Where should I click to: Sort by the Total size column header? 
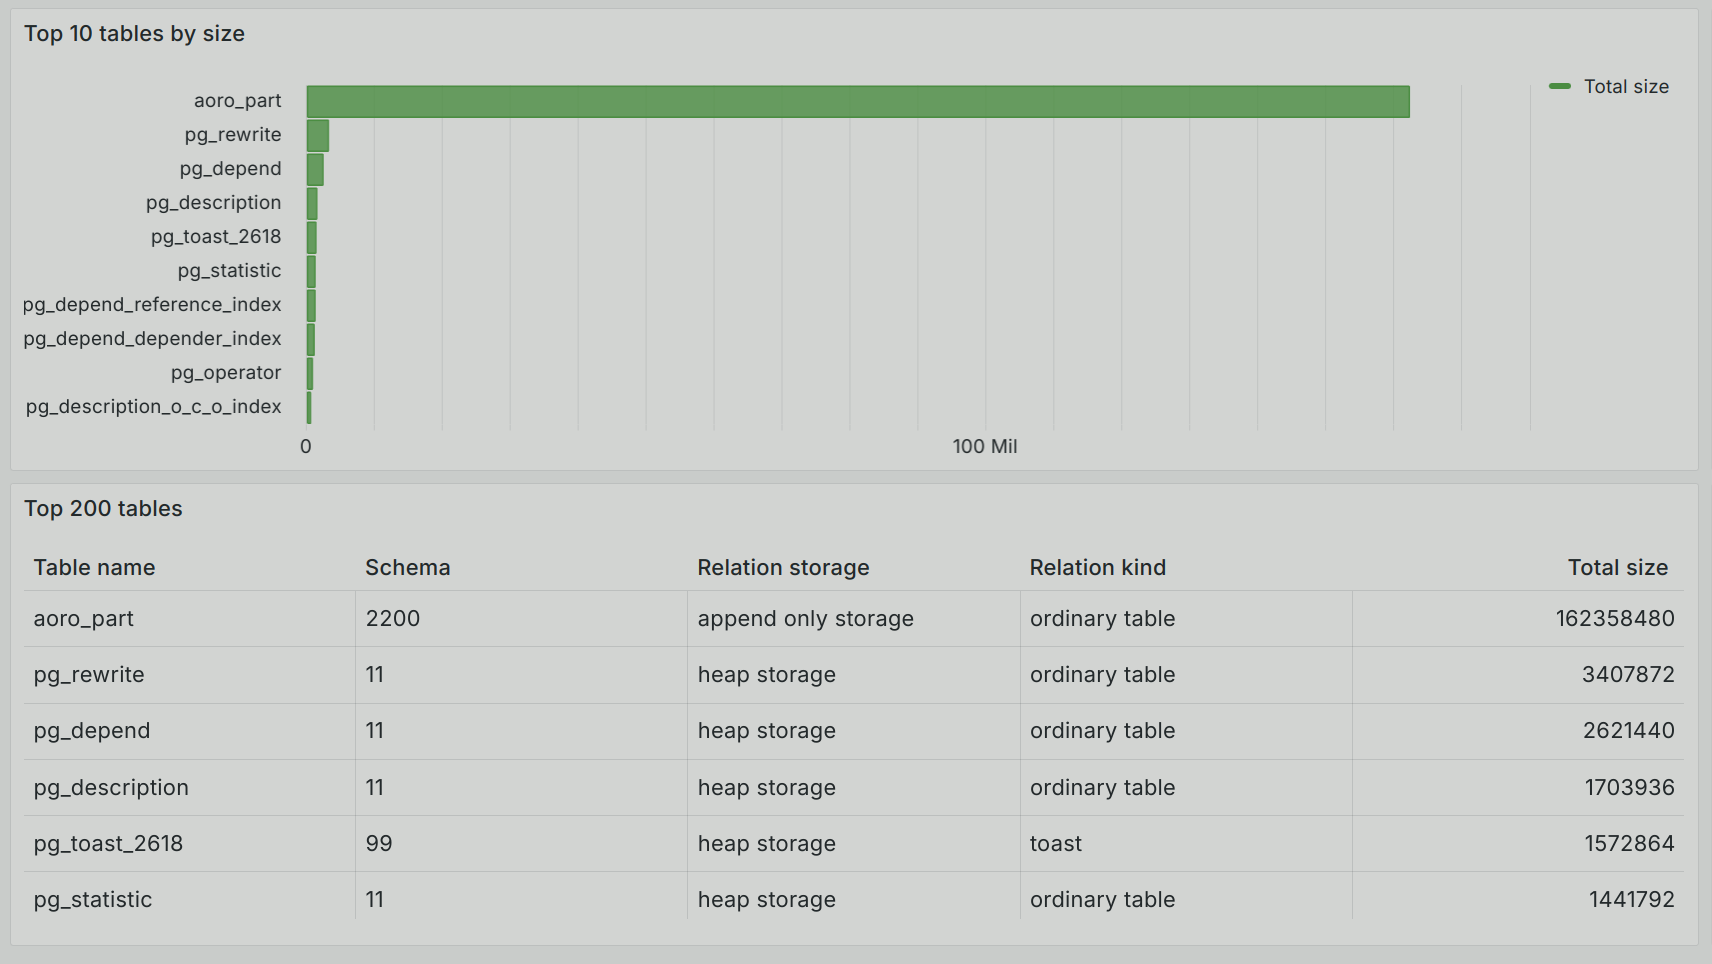click(x=1617, y=567)
